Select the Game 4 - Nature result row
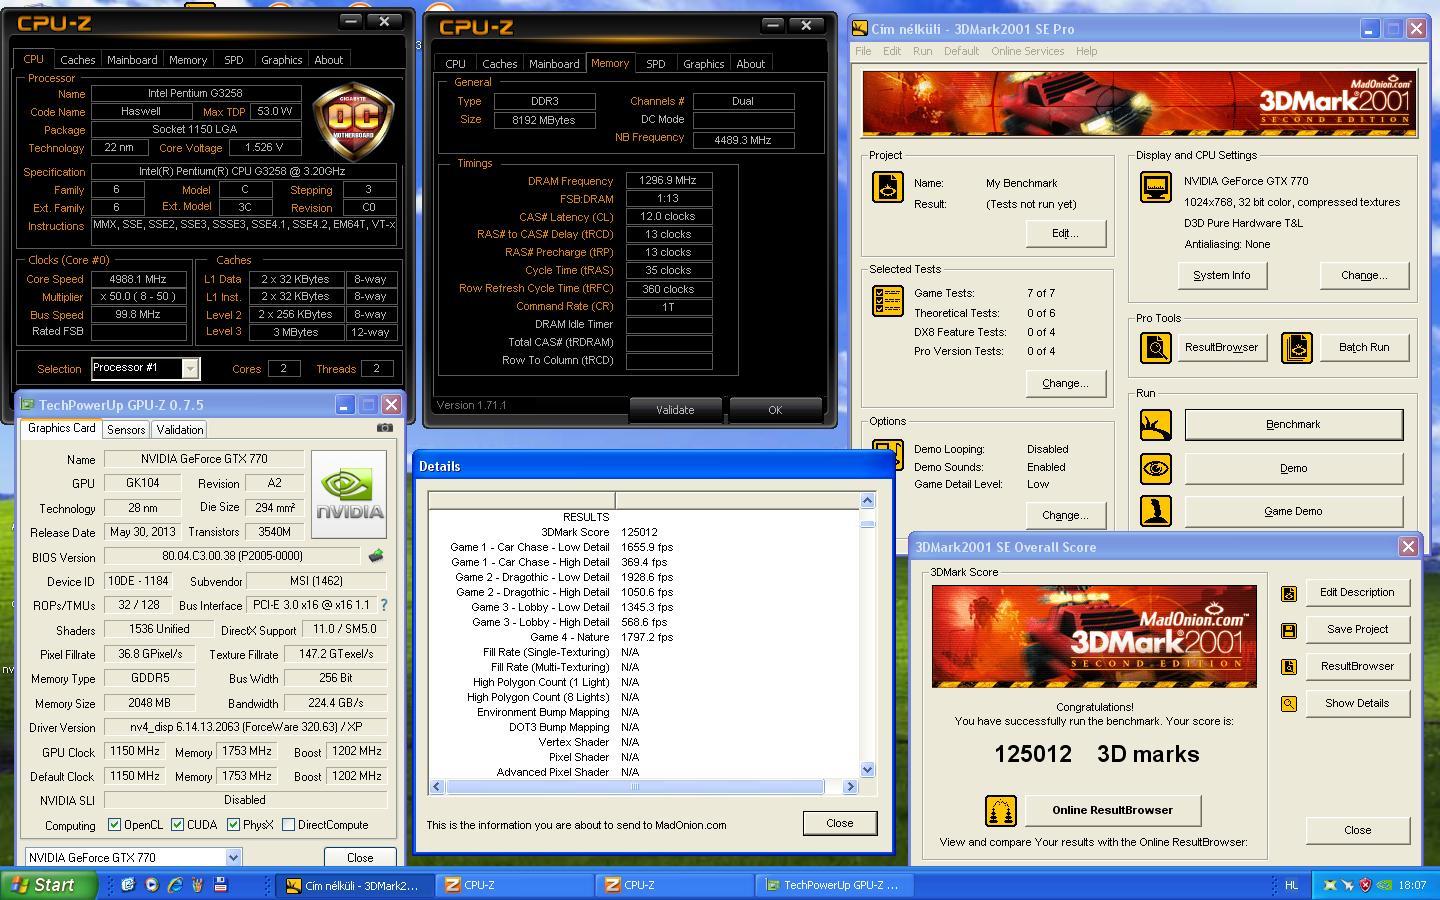 pos(645,637)
